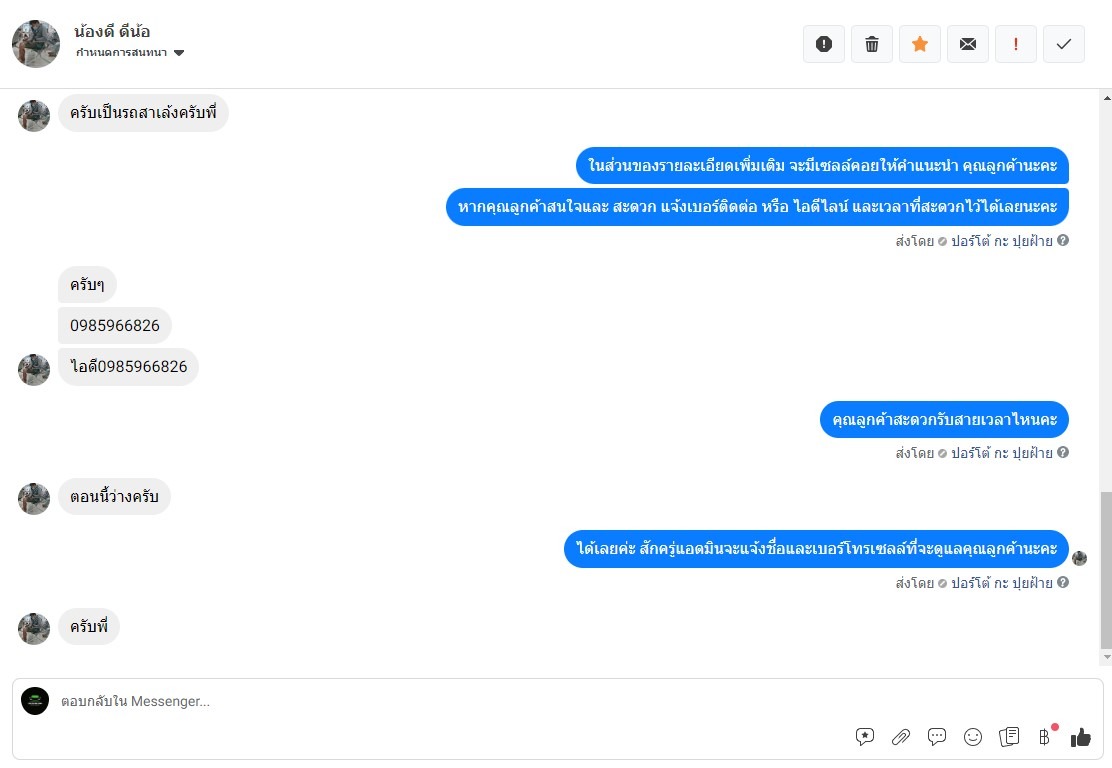Toggle the red exclamation priority button
The image size is (1112, 768).
1016,44
